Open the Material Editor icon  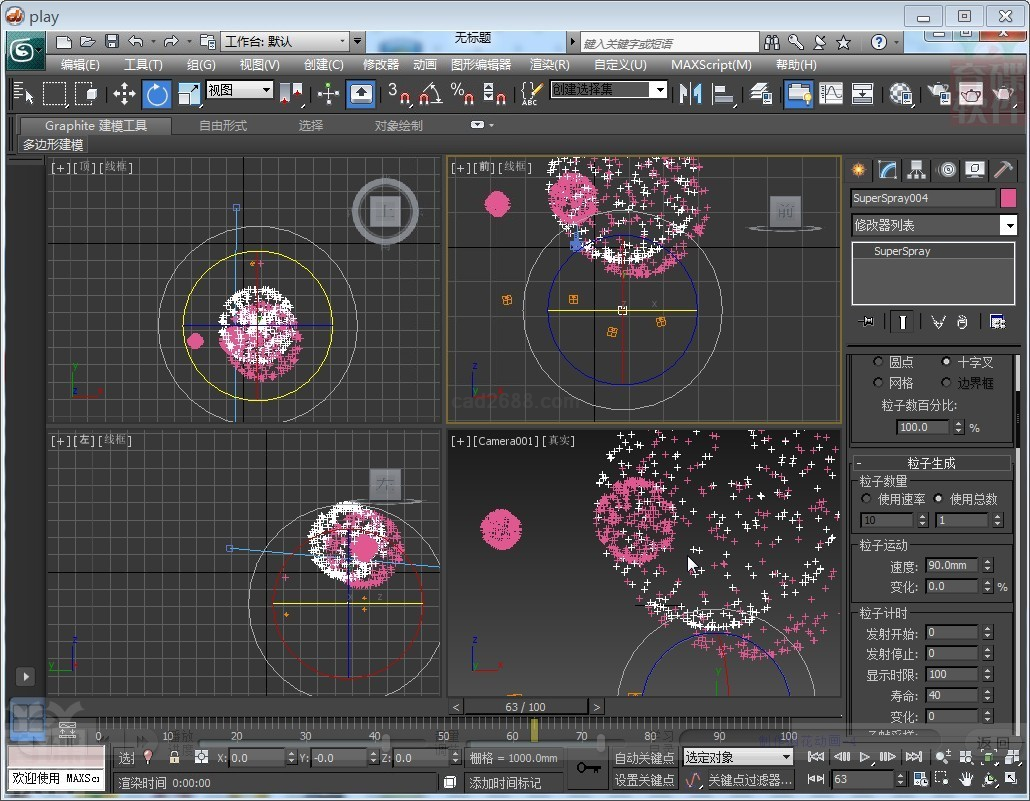(x=901, y=94)
